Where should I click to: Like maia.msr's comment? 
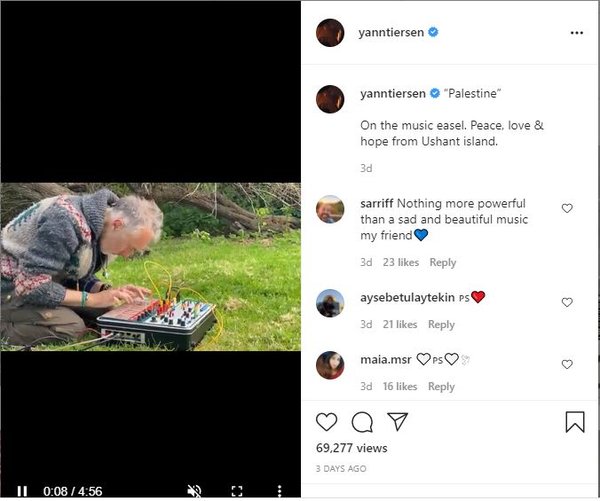[567, 364]
